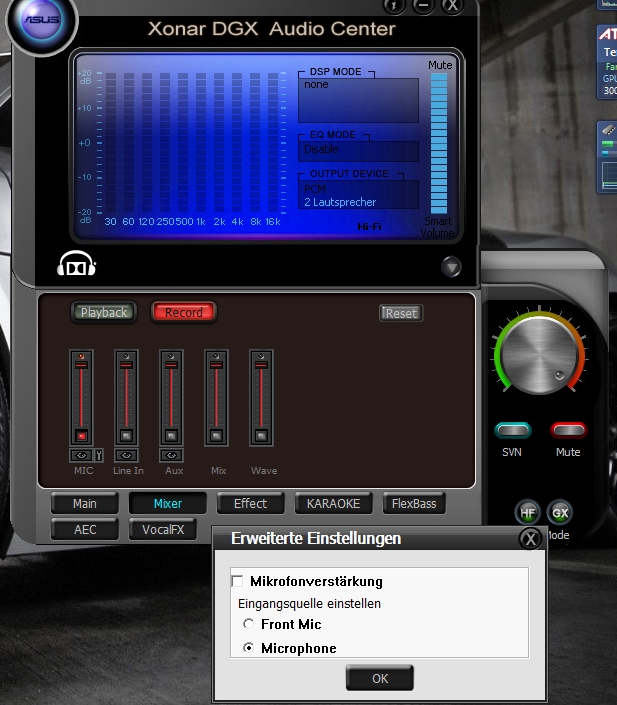Viewport: 617px width, 705px height.
Task: Click the master volume knob
Action: (x=539, y=354)
